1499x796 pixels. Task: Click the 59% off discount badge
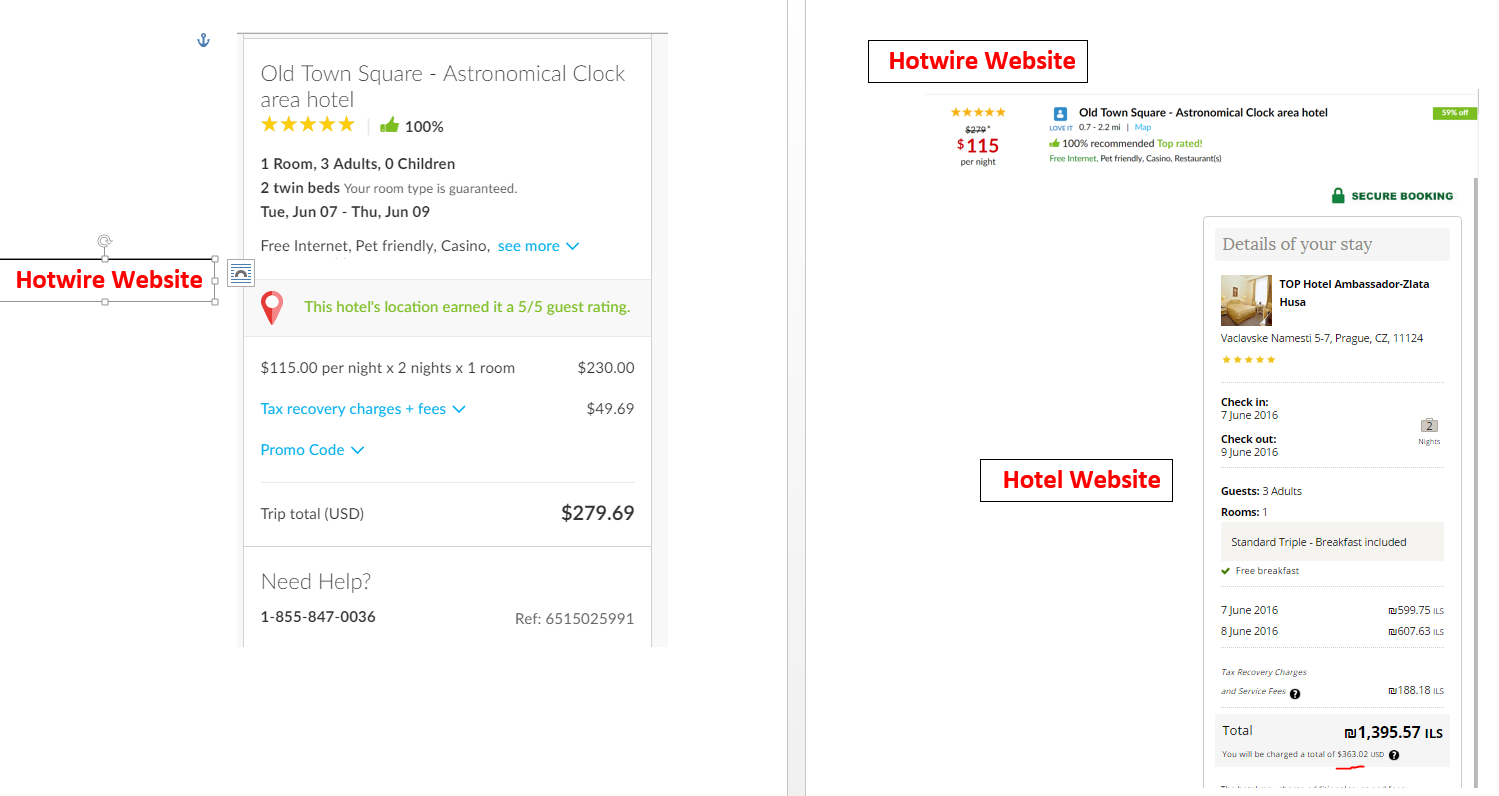coord(1454,113)
